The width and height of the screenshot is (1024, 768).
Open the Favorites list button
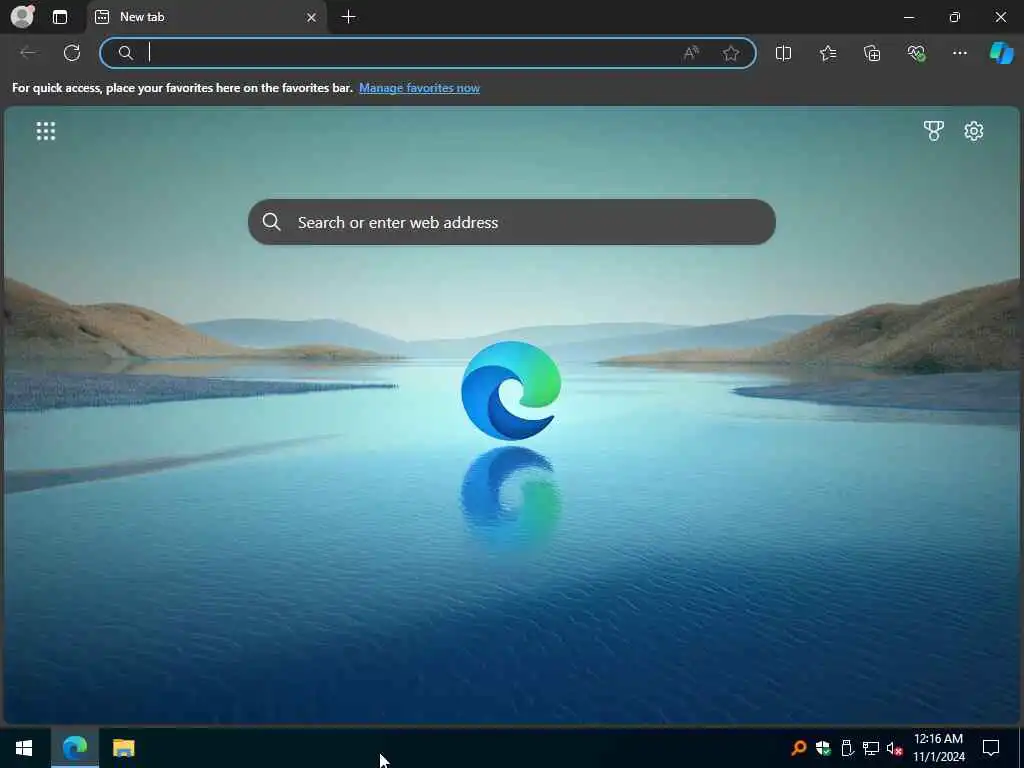coord(827,53)
